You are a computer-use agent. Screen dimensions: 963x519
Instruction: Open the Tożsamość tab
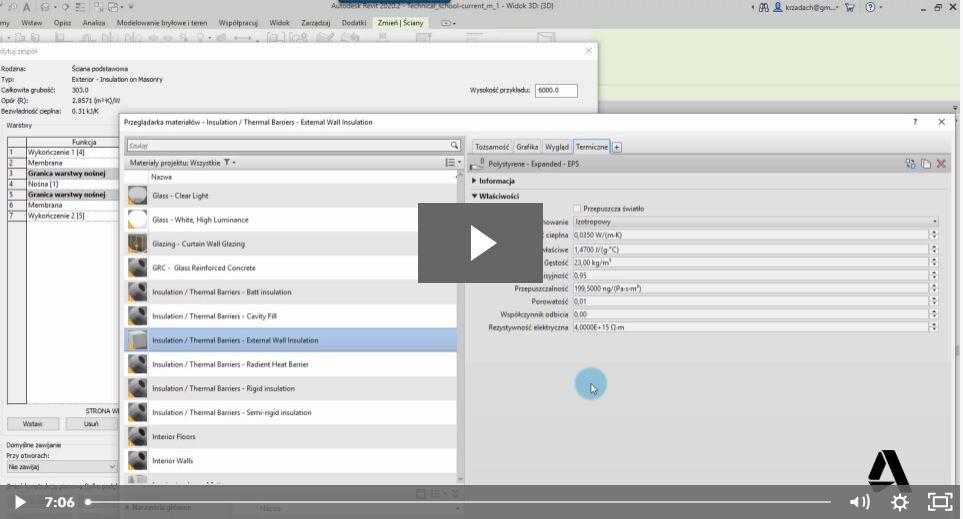click(x=492, y=147)
